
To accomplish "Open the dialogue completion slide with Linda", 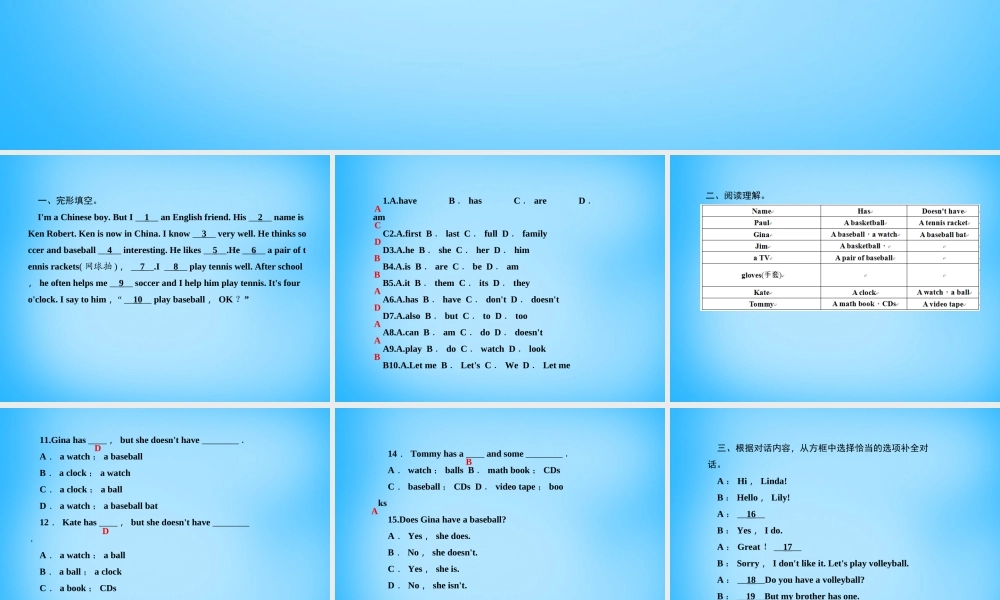I will [x=835, y=504].
